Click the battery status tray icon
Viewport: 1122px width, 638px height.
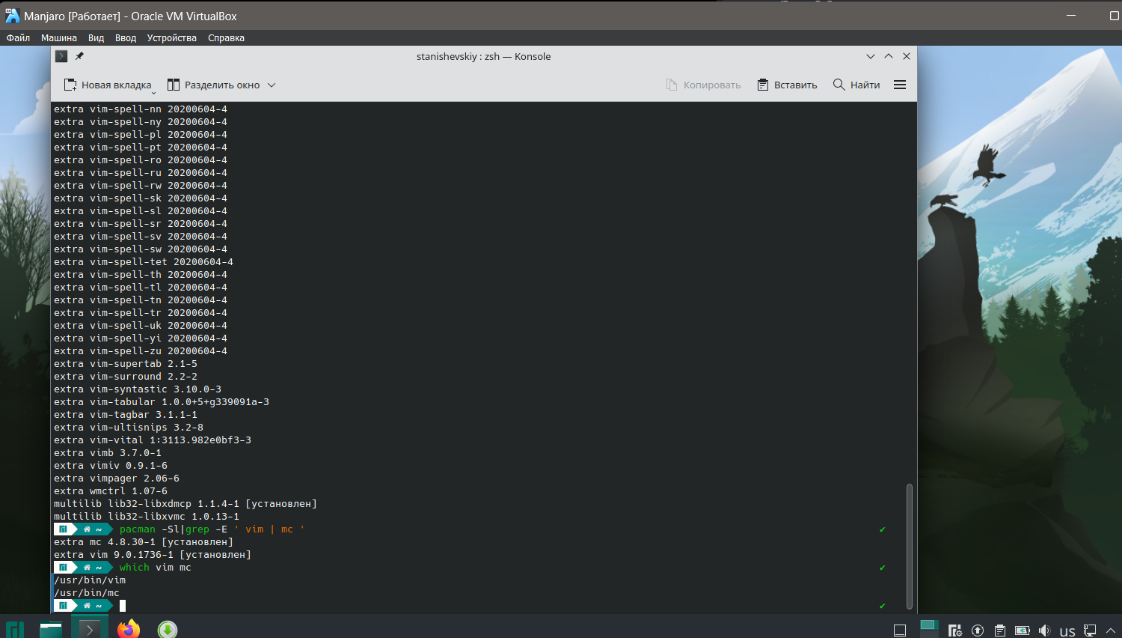1022,630
